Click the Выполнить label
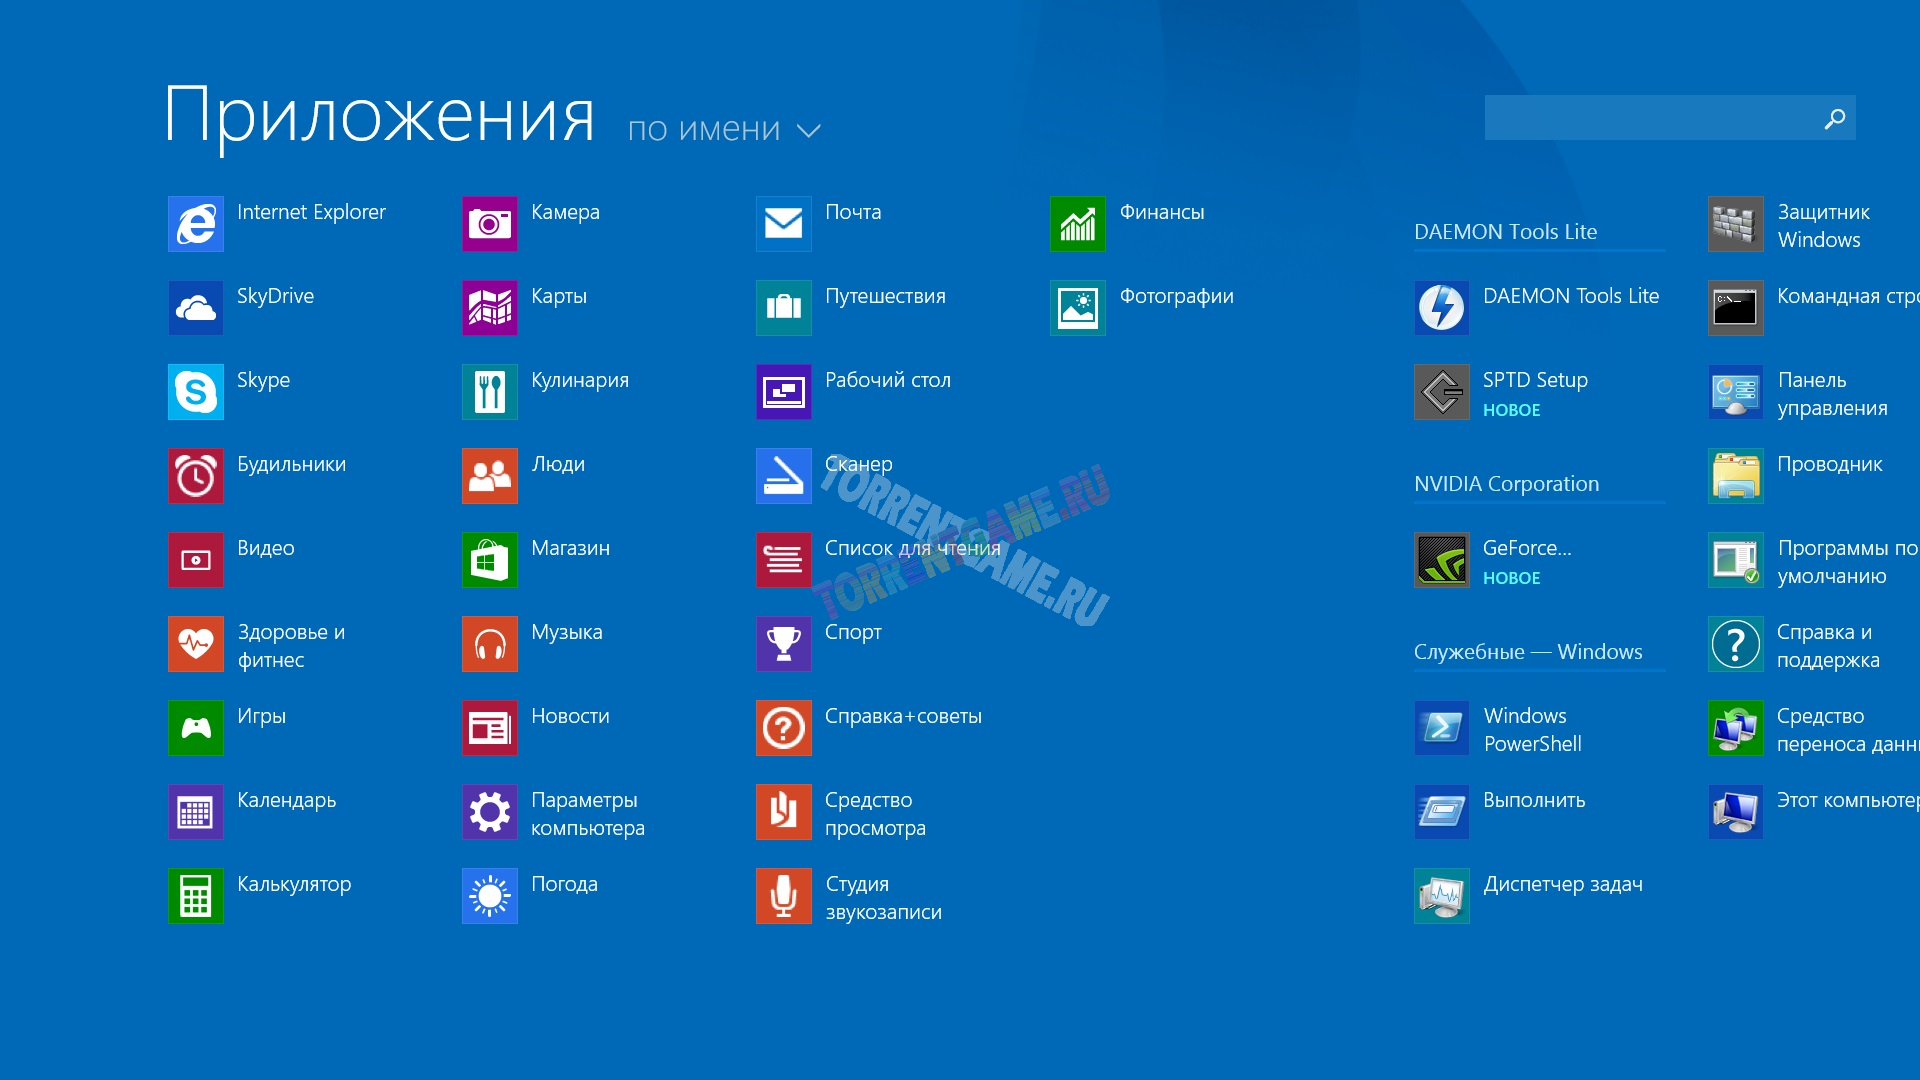Viewport: 1920px width, 1080px height. (1534, 800)
